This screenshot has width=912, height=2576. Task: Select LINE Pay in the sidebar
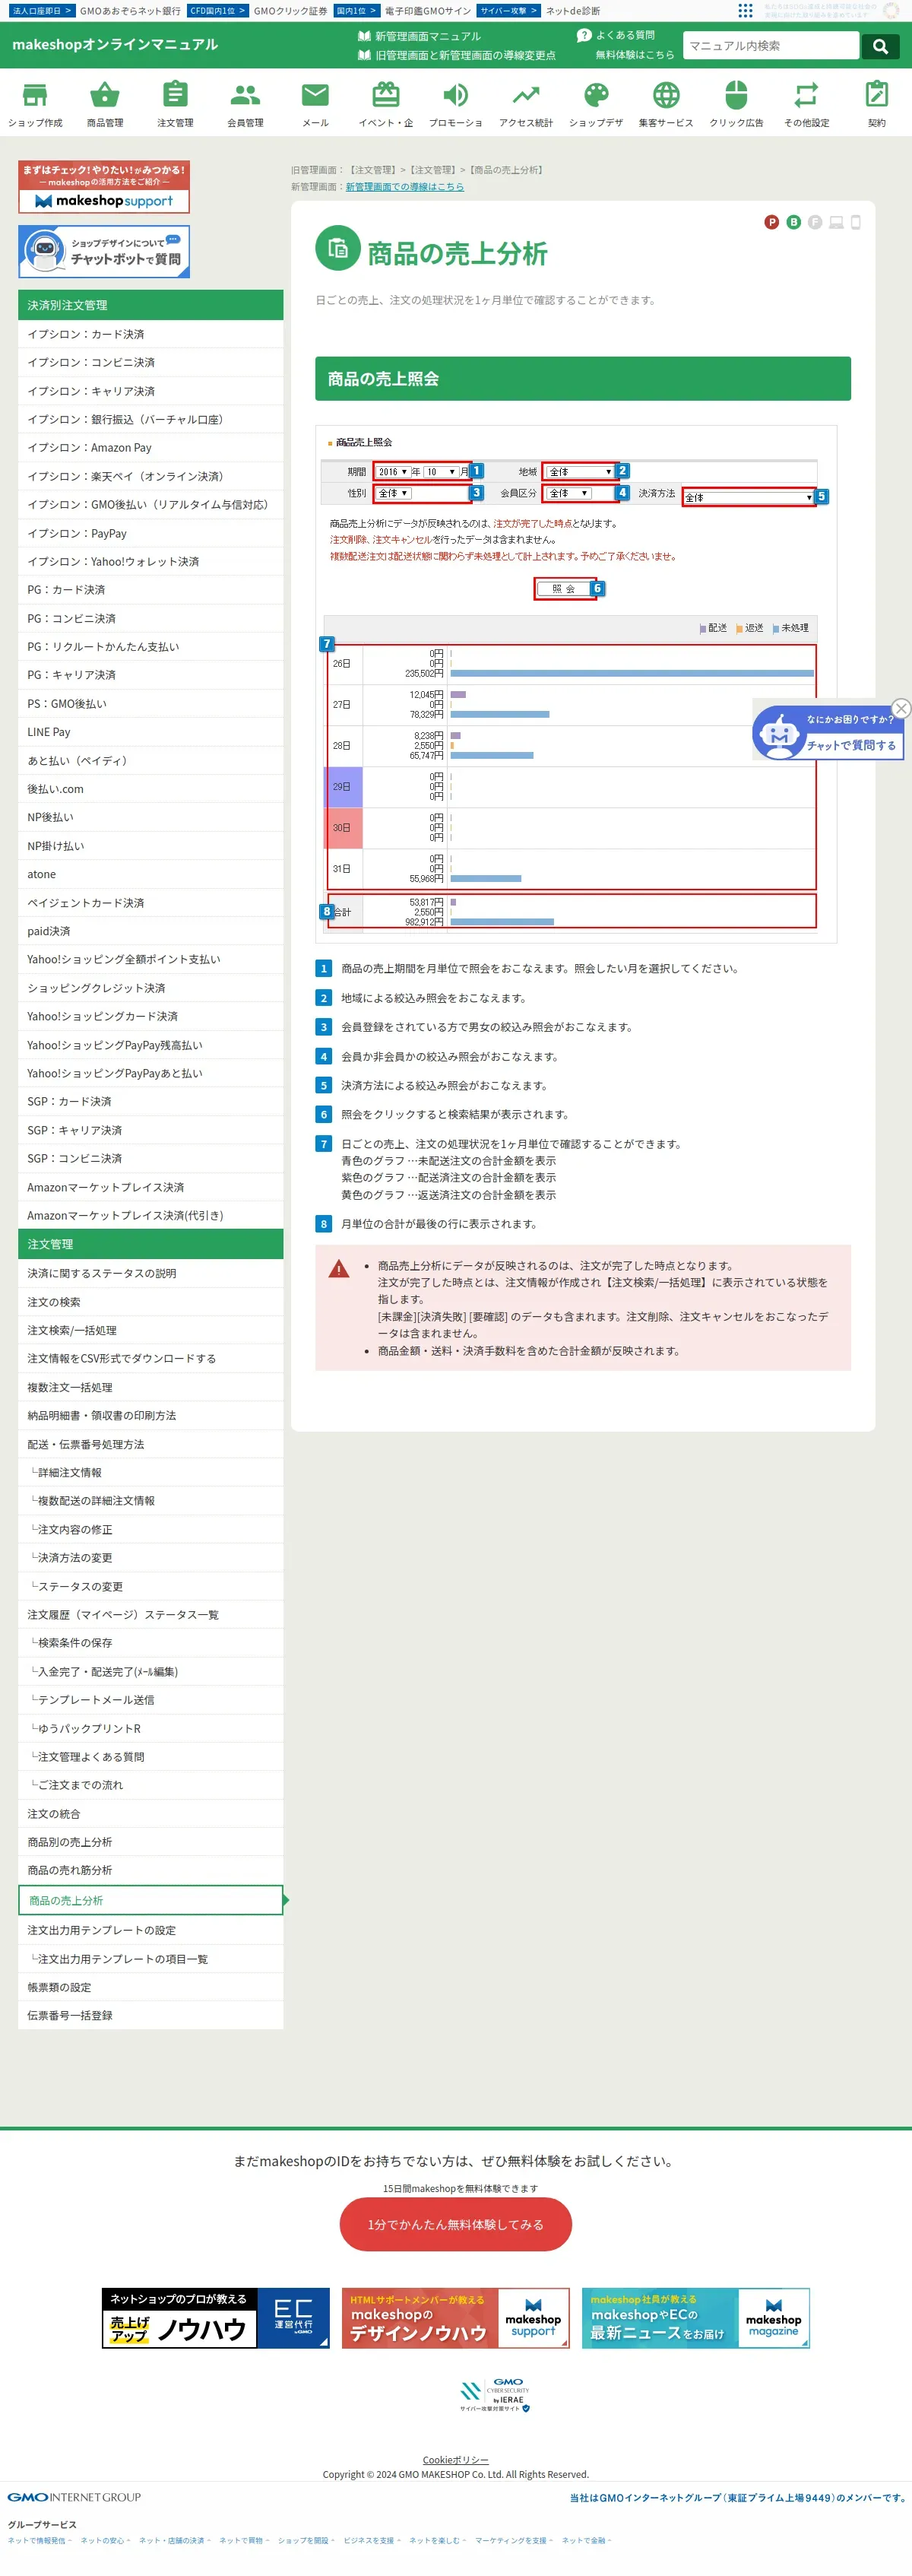[x=151, y=732]
